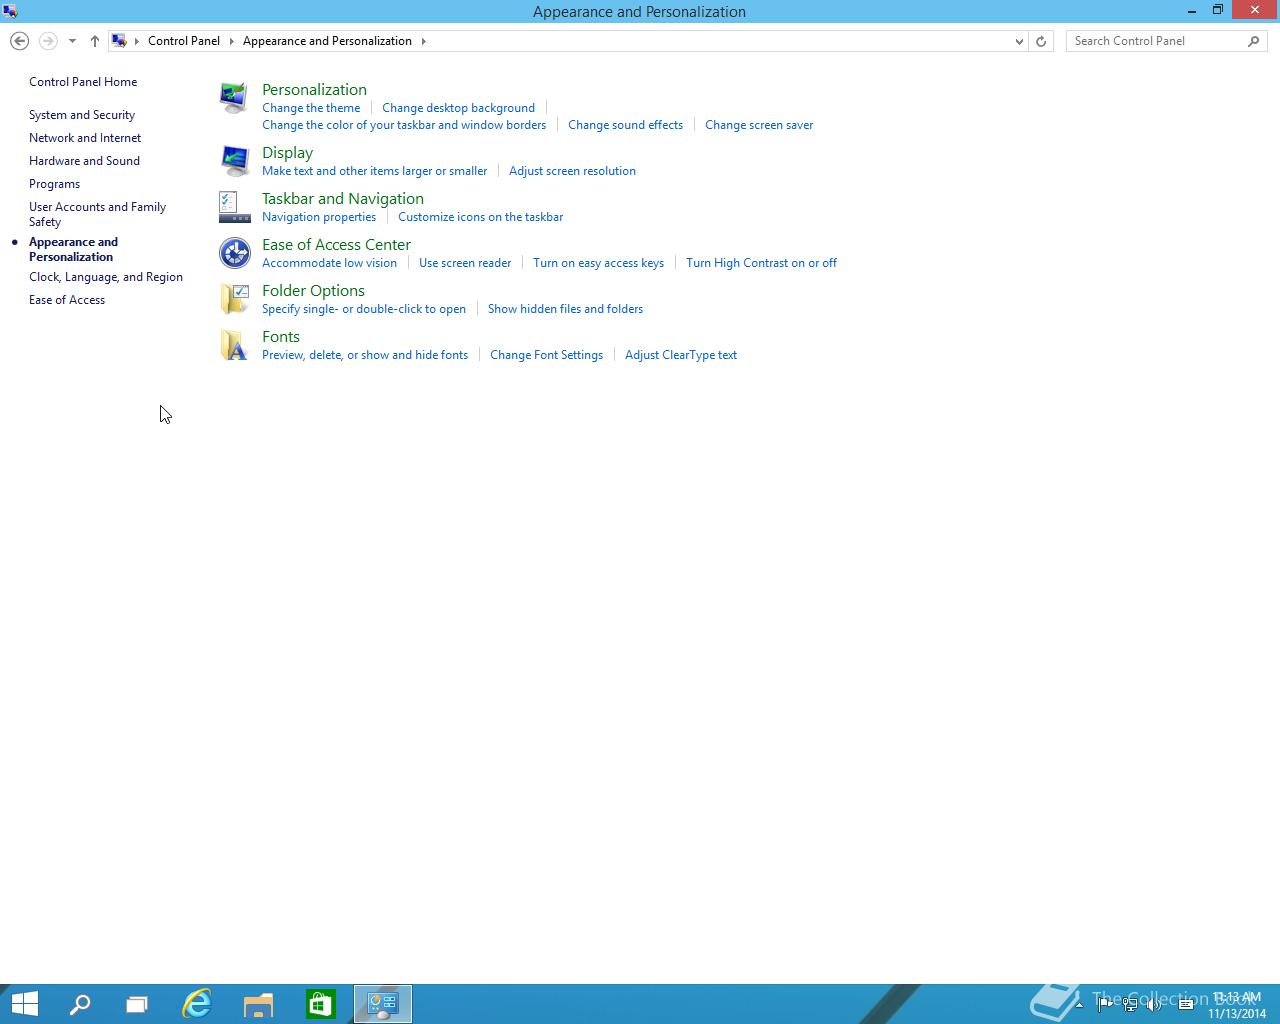
Task: Click Make text and other items larger or smaller
Action: (374, 171)
